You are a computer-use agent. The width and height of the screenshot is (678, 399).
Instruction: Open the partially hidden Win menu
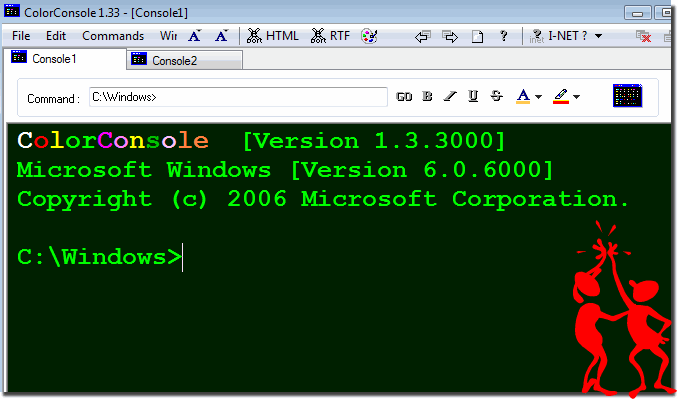coord(168,36)
